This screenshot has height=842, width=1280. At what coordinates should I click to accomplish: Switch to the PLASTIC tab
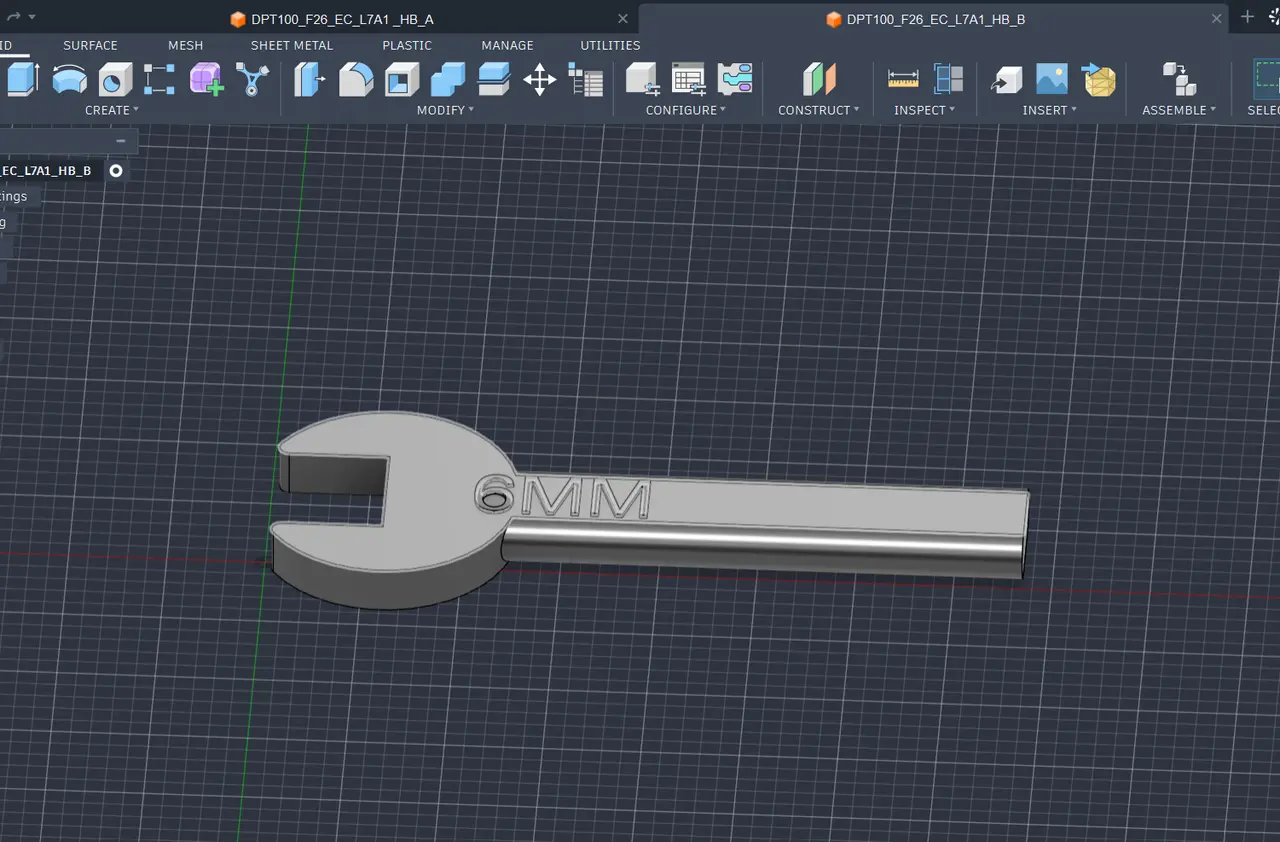[x=407, y=45]
